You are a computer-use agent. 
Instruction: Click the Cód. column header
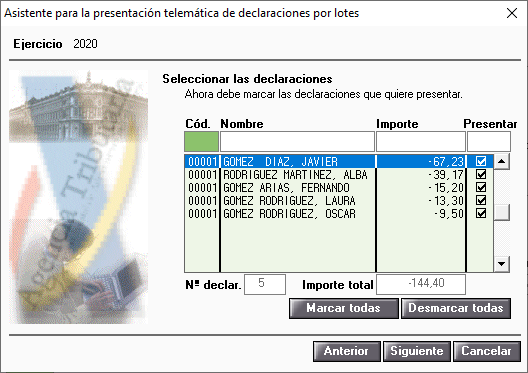pos(198,124)
